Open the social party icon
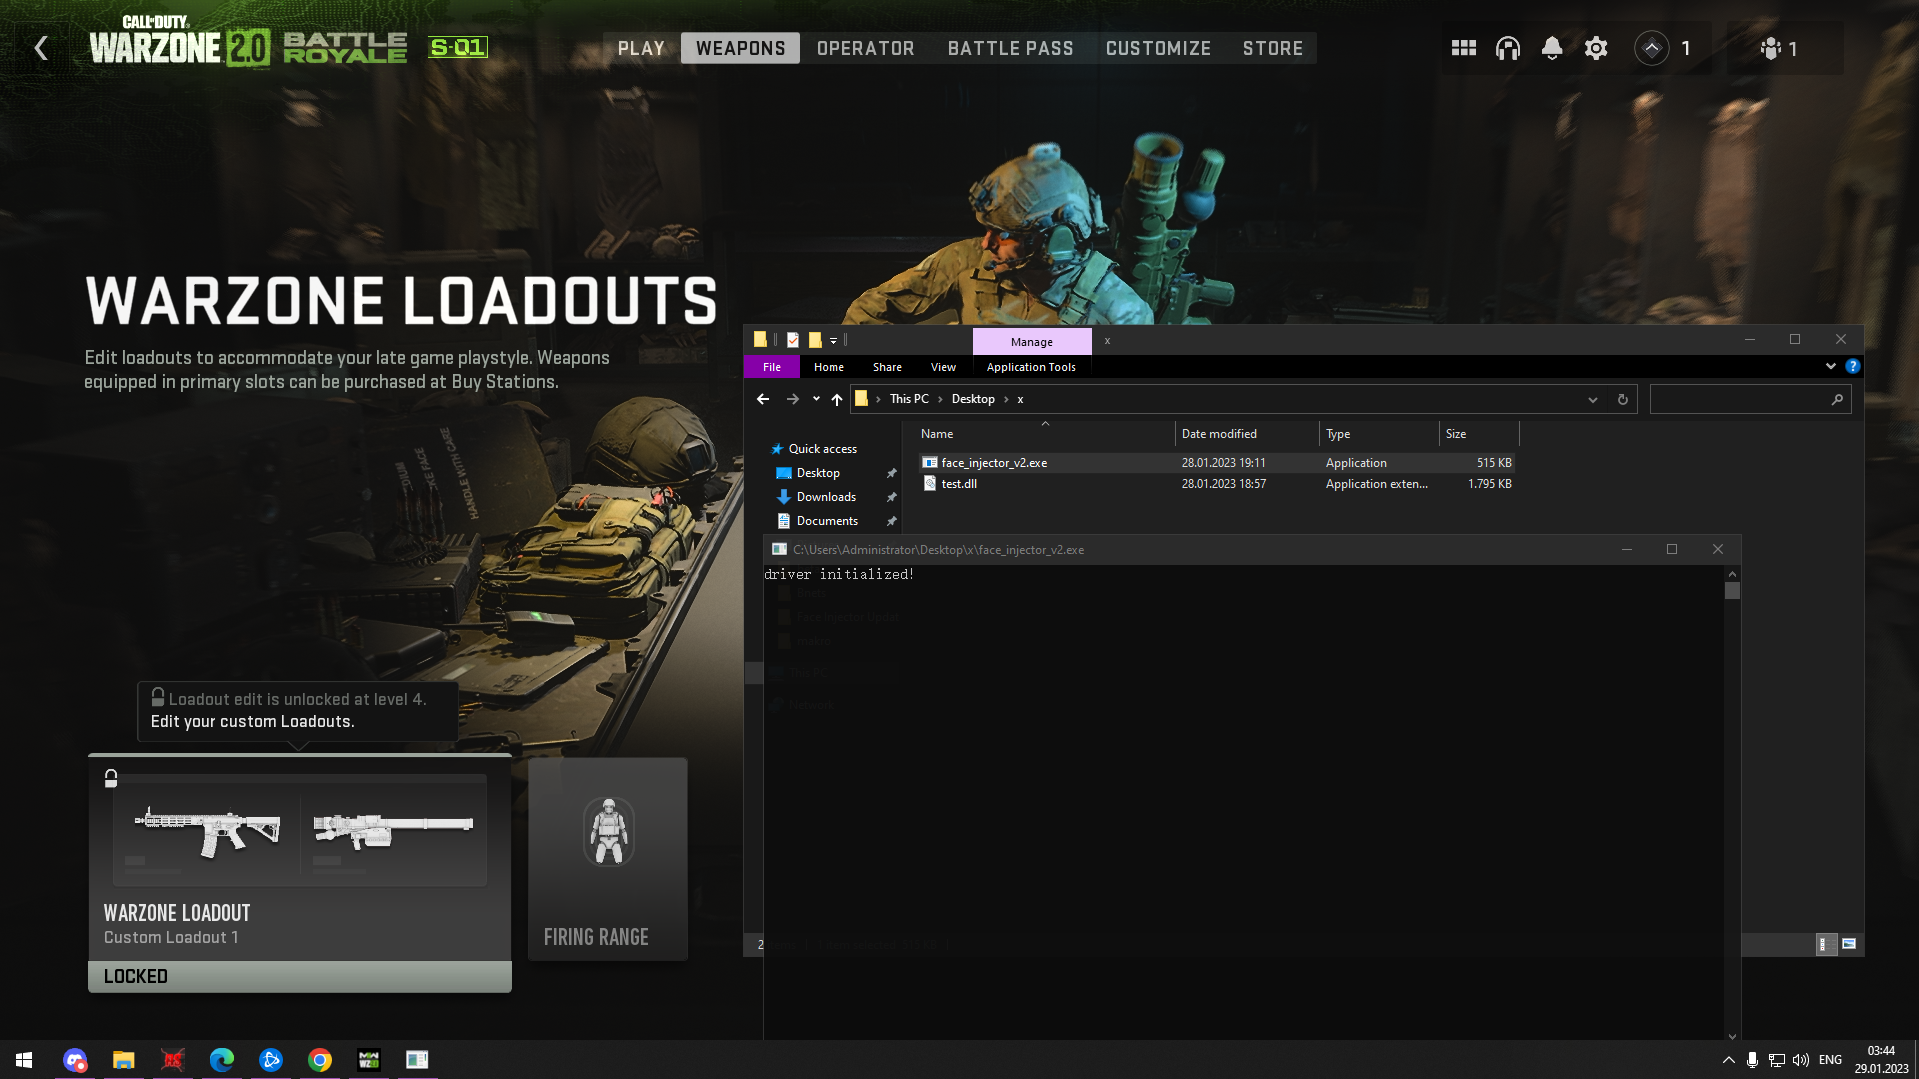Viewport: 1919px width, 1079px height. [x=1771, y=48]
